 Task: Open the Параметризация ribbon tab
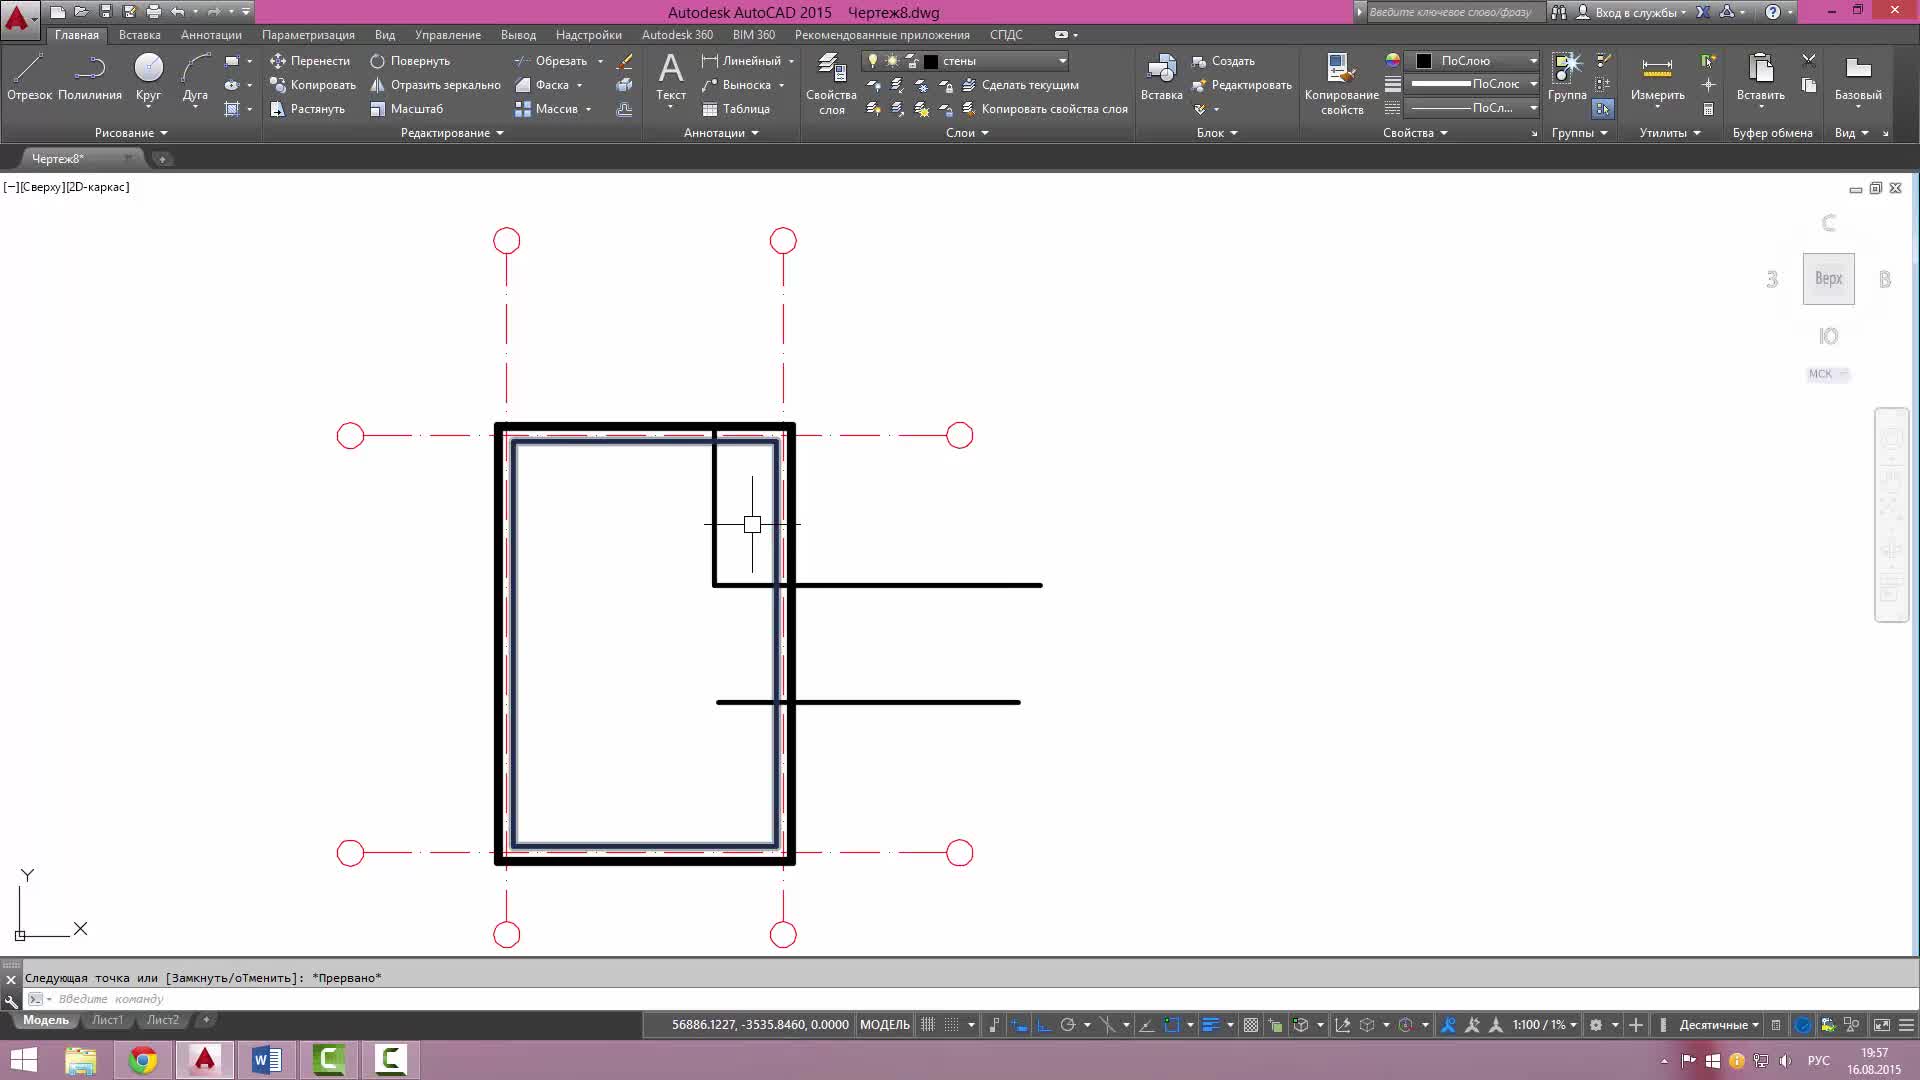(308, 35)
